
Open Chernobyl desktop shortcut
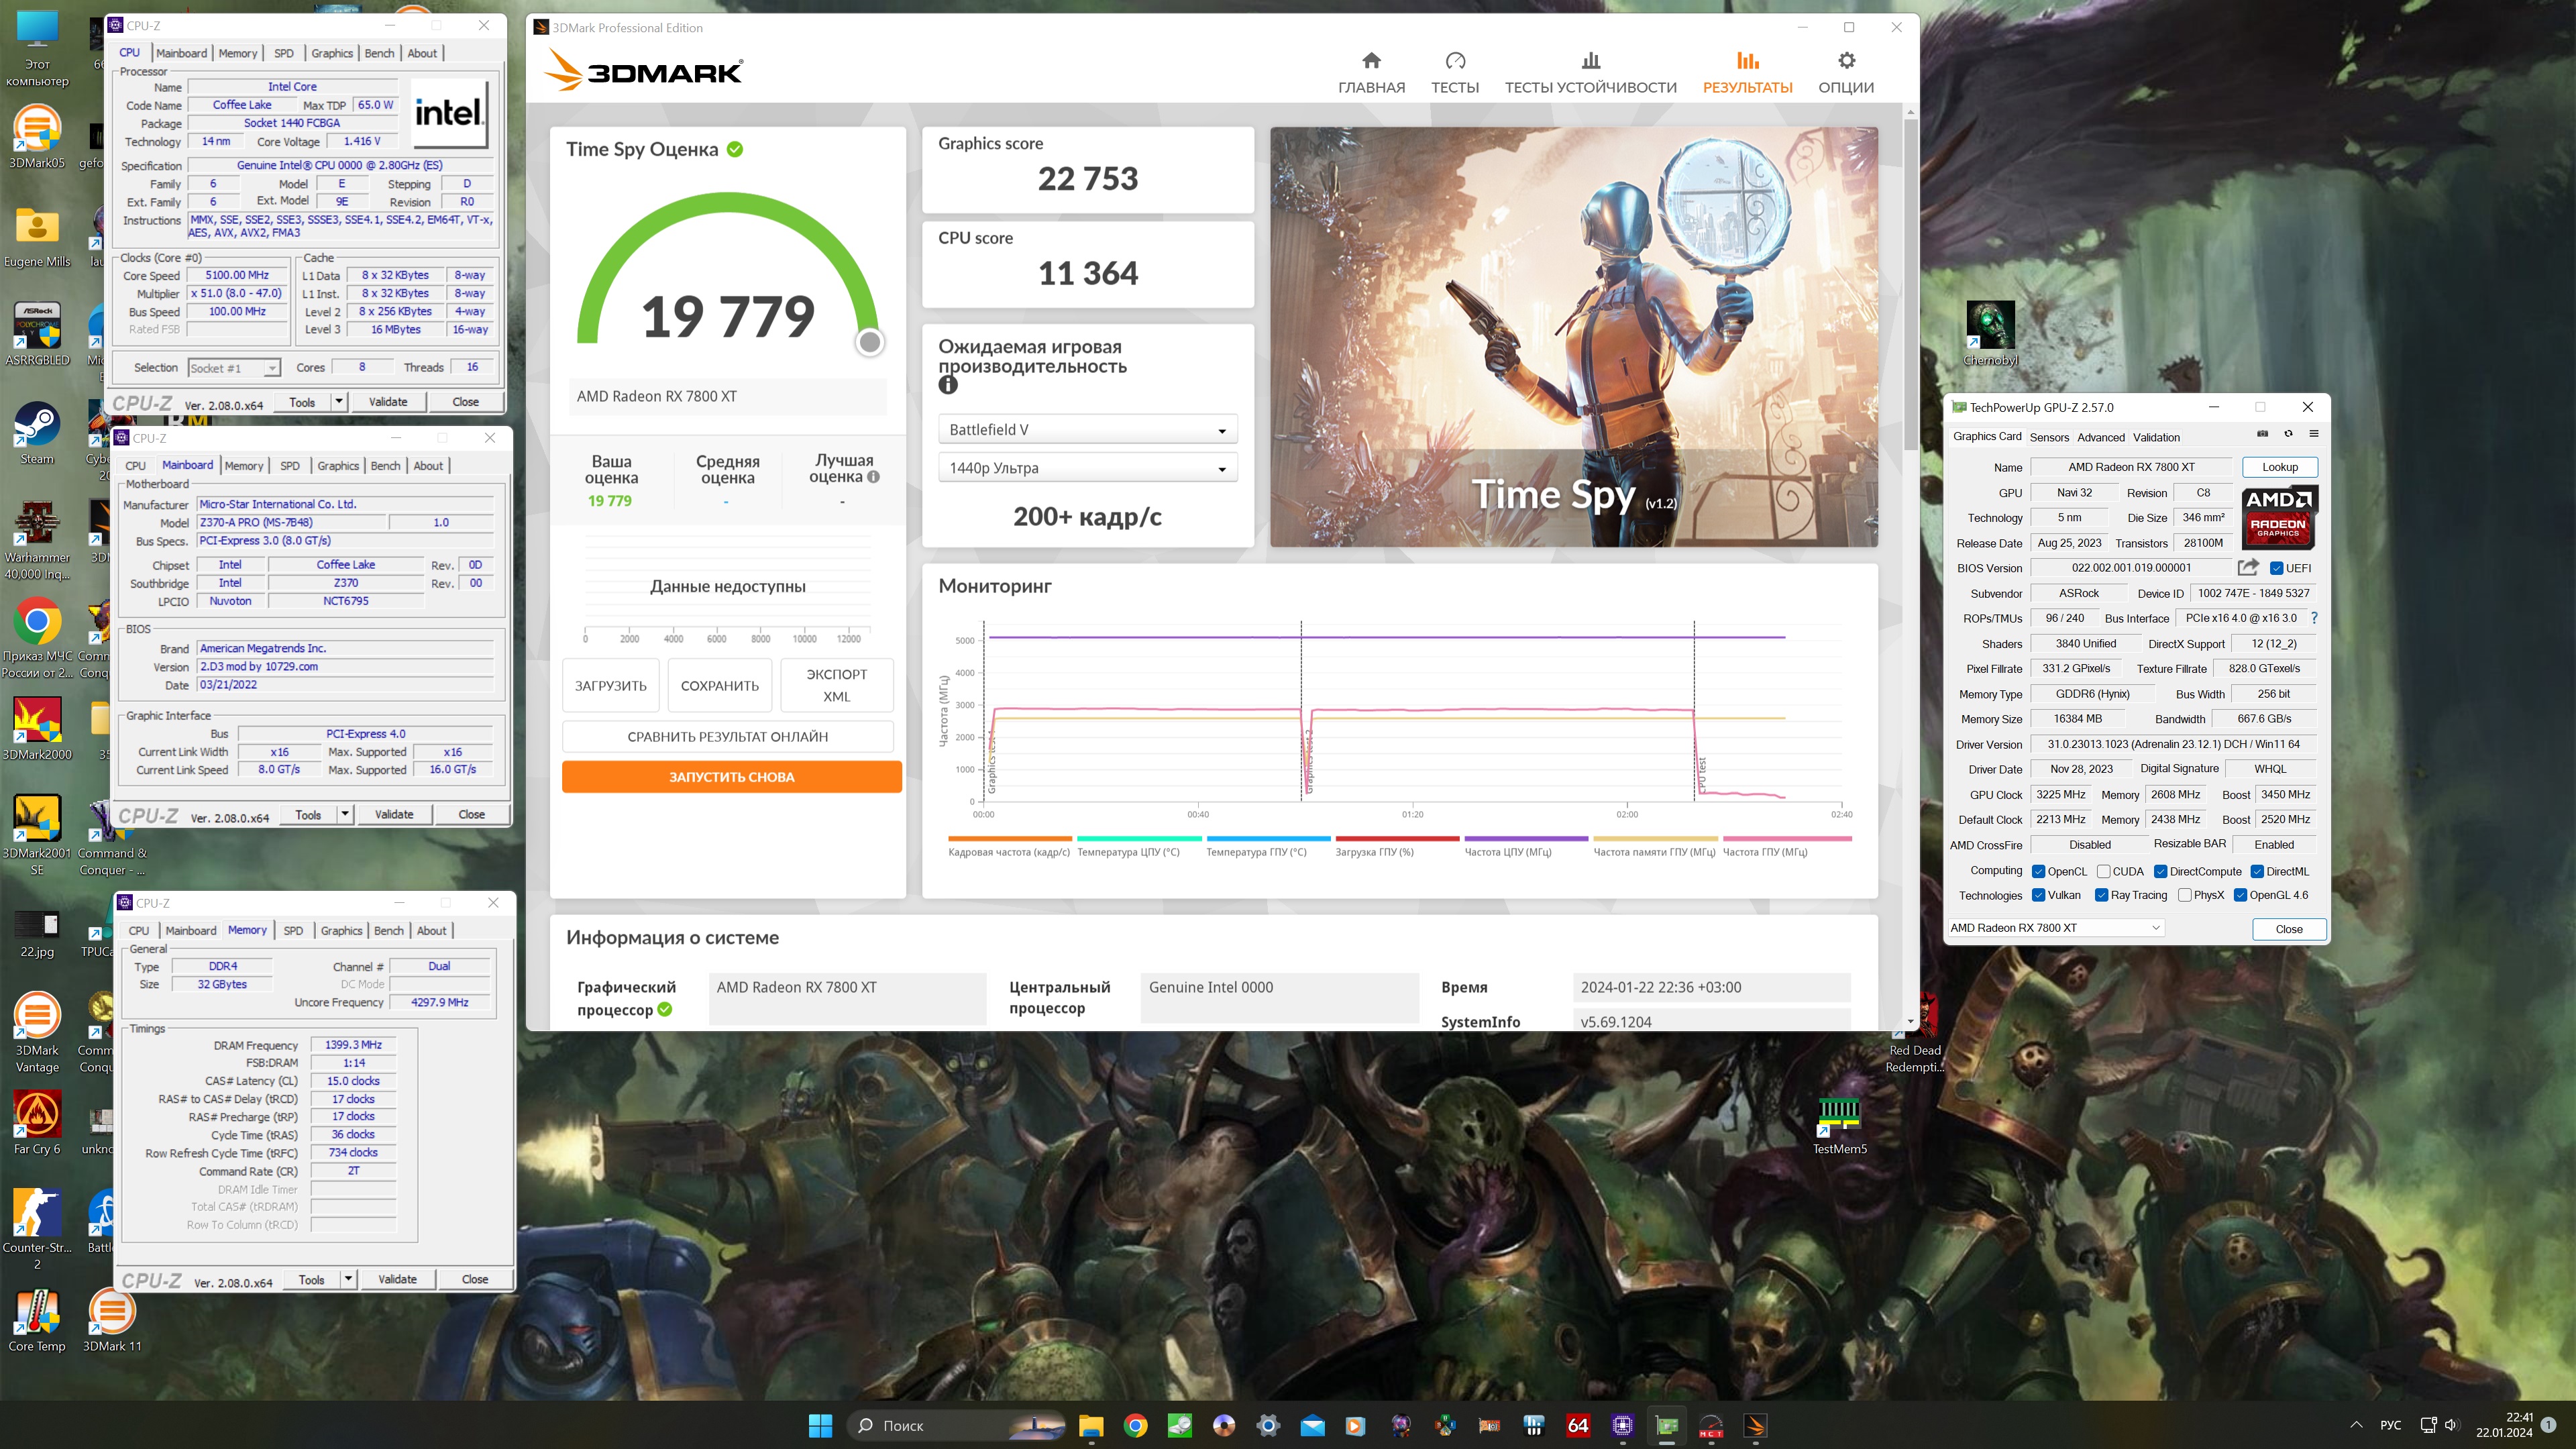pyautogui.click(x=1990, y=335)
